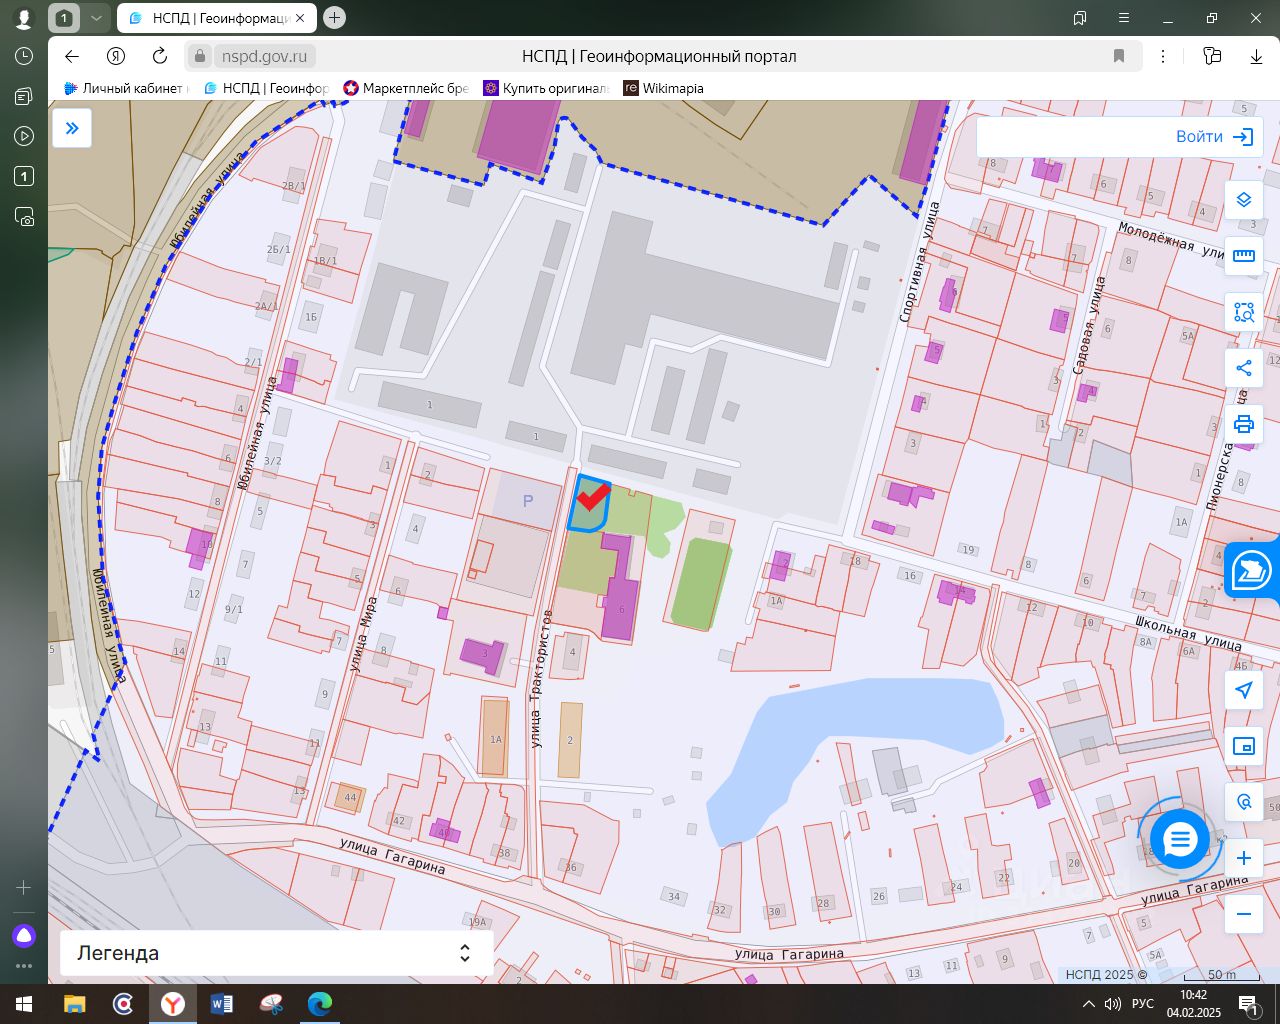Open the browser tab list dropdown
1280x1024 pixels.
pos(96,18)
